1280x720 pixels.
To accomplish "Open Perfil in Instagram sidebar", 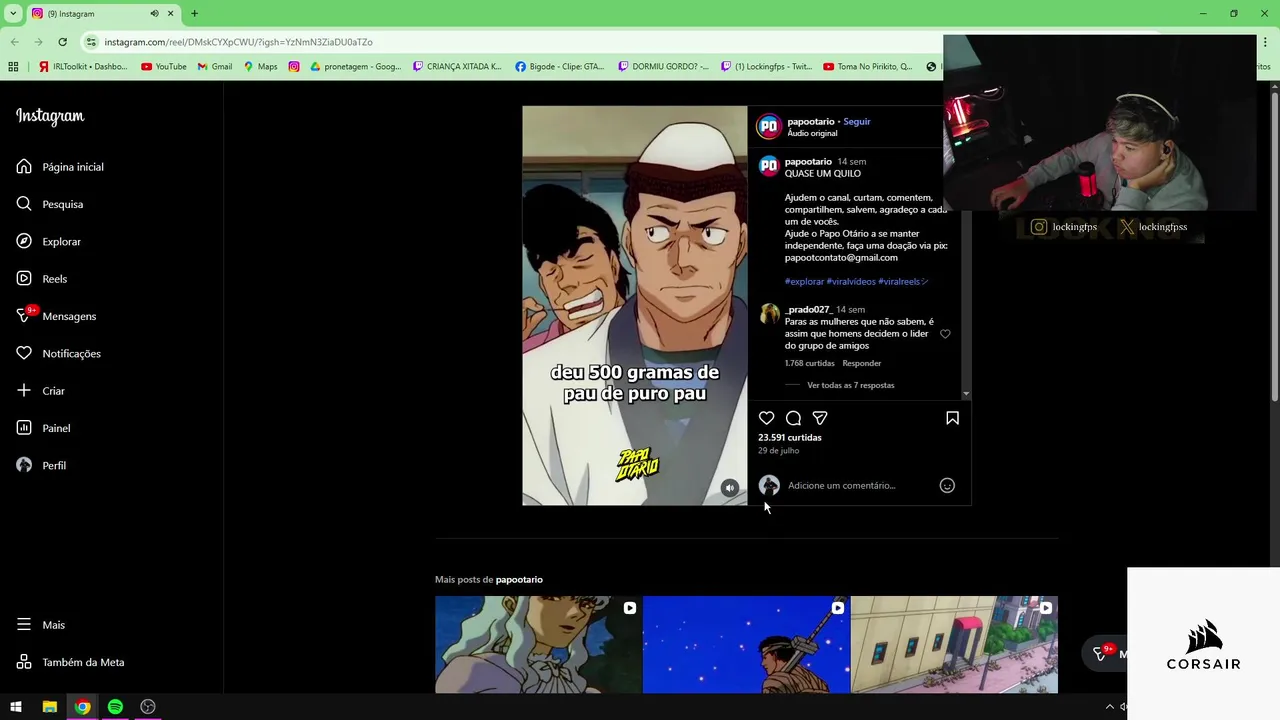I will [x=41, y=466].
